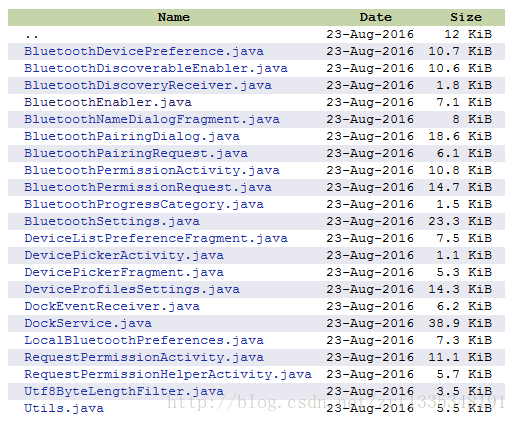
Task: Select the 23.3 KiB size value
Action: click(460, 221)
